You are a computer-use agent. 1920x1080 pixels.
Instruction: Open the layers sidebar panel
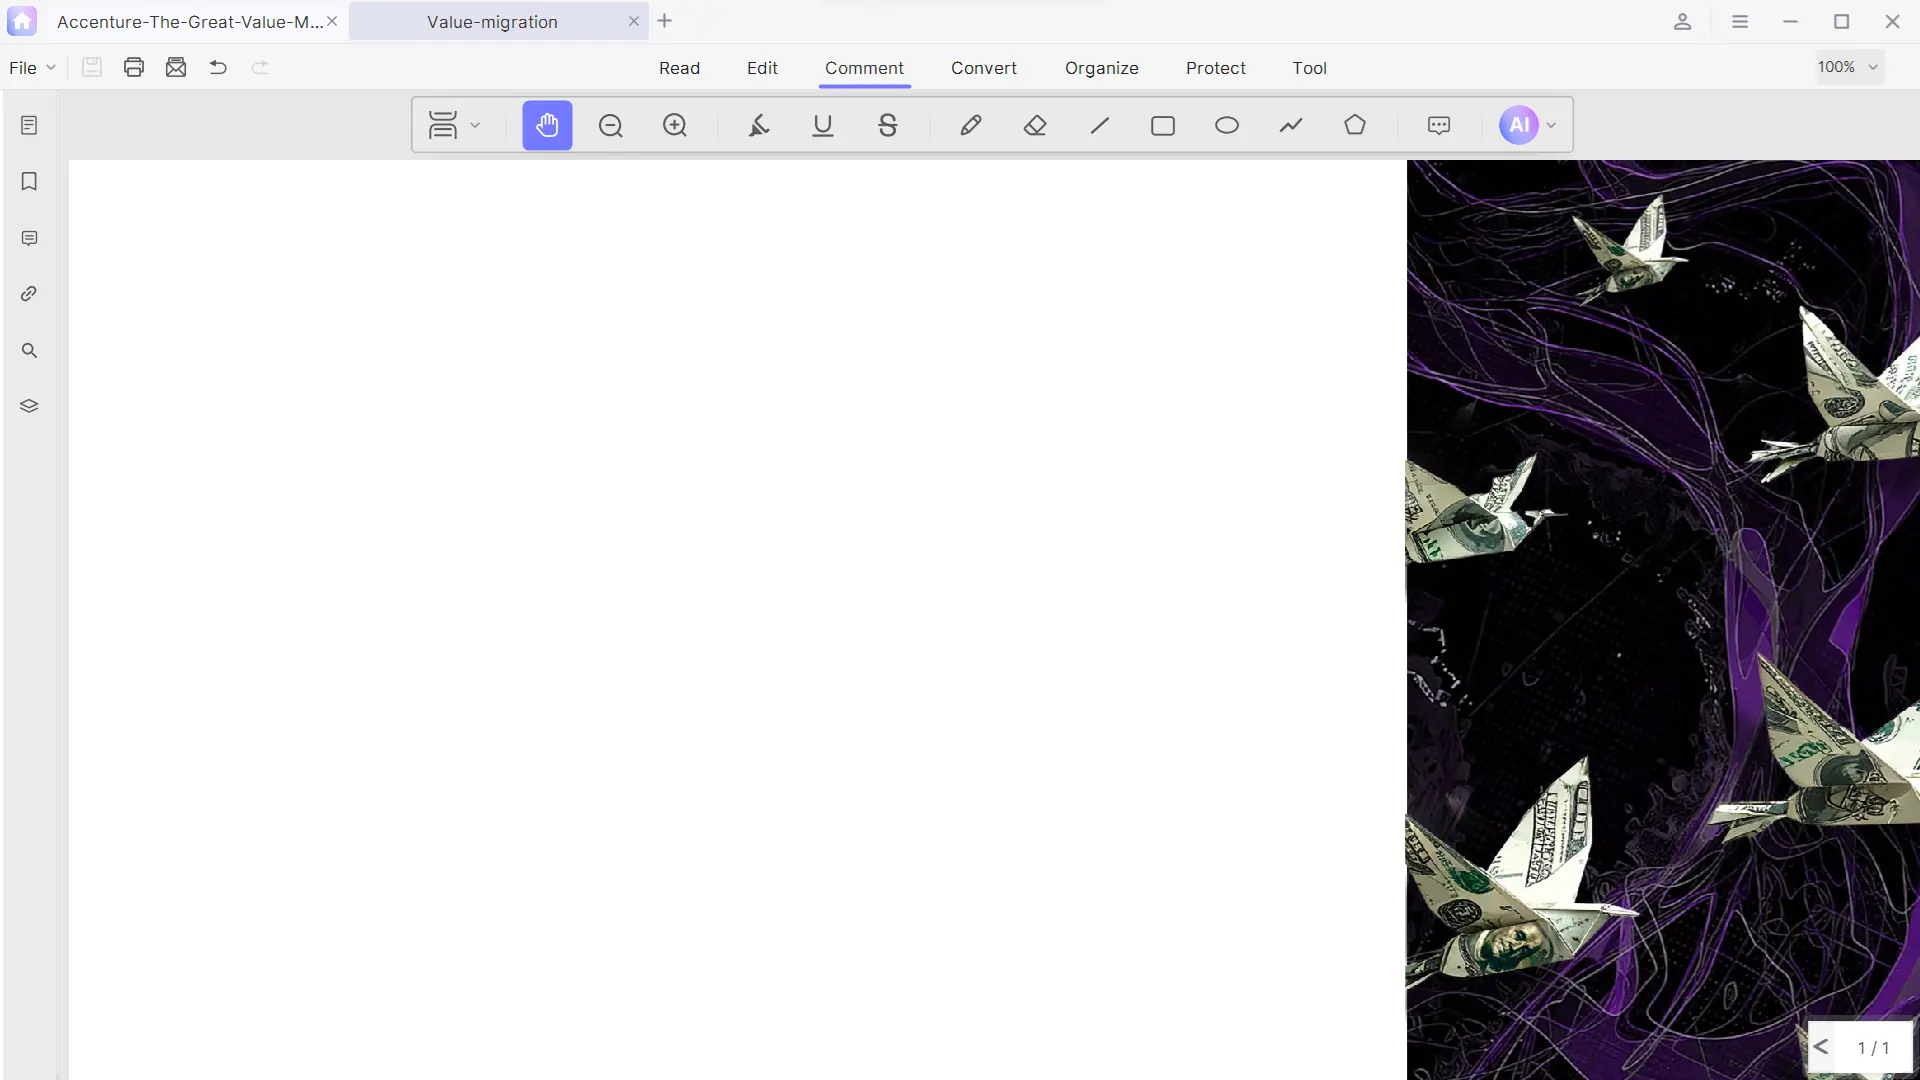[29, 406]
